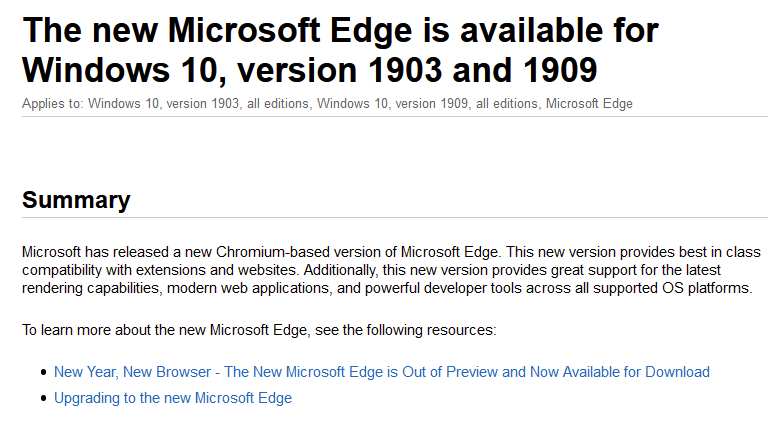
Task: Click the bullet before the Upgrading link
Action: point(43,399)
